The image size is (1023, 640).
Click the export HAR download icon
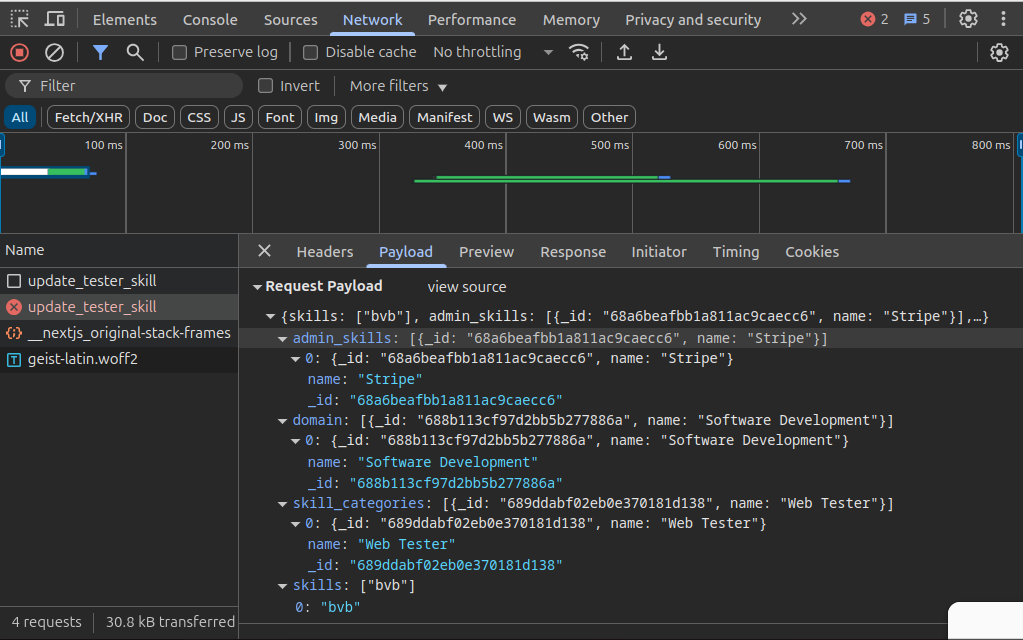tap(659, 52)
